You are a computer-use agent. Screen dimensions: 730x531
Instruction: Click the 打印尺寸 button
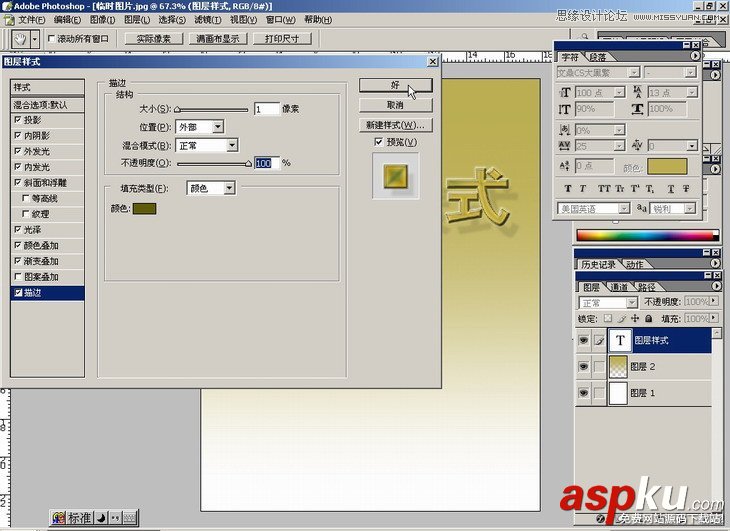(x=282, y=39)
